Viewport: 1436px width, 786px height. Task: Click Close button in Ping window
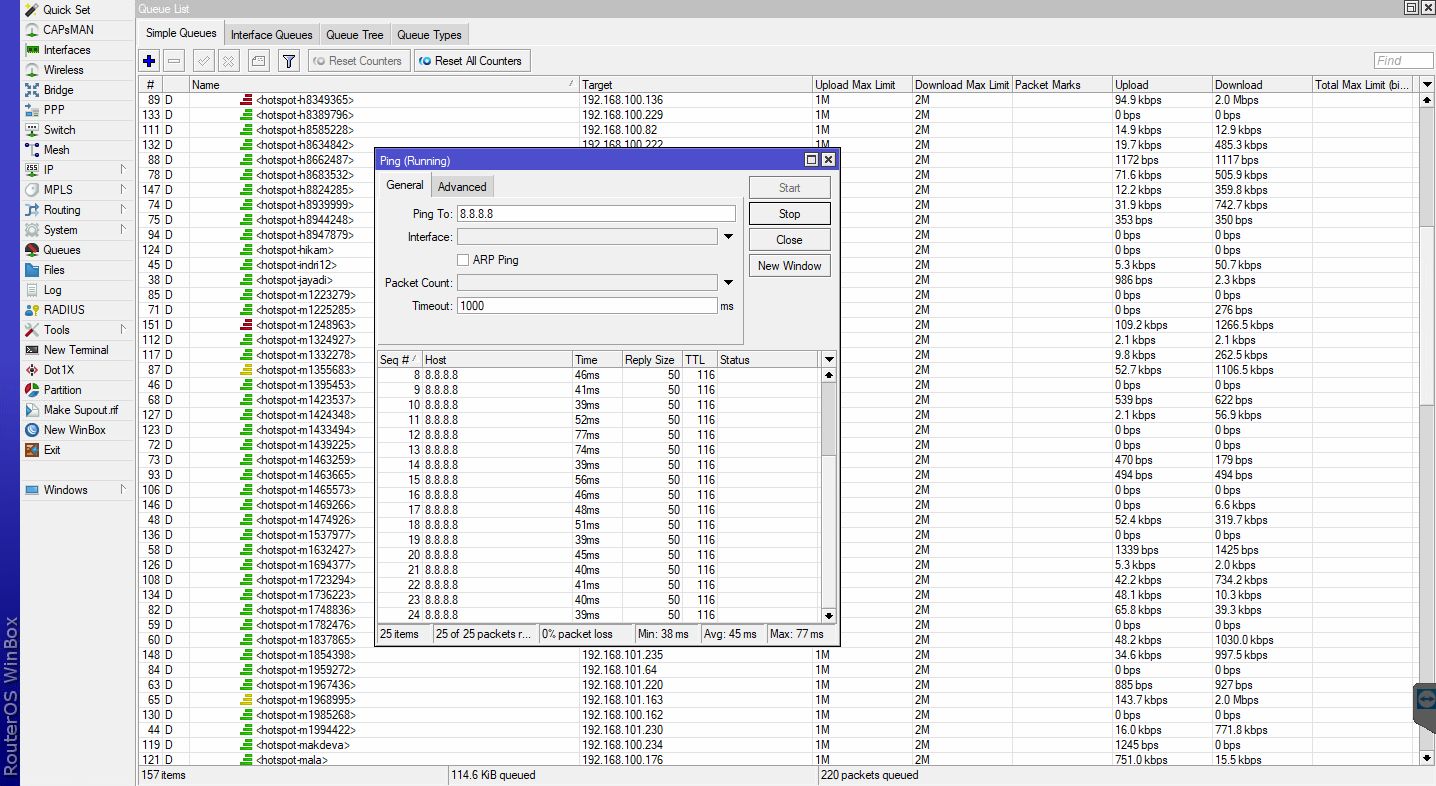click(x=789, y=240)
